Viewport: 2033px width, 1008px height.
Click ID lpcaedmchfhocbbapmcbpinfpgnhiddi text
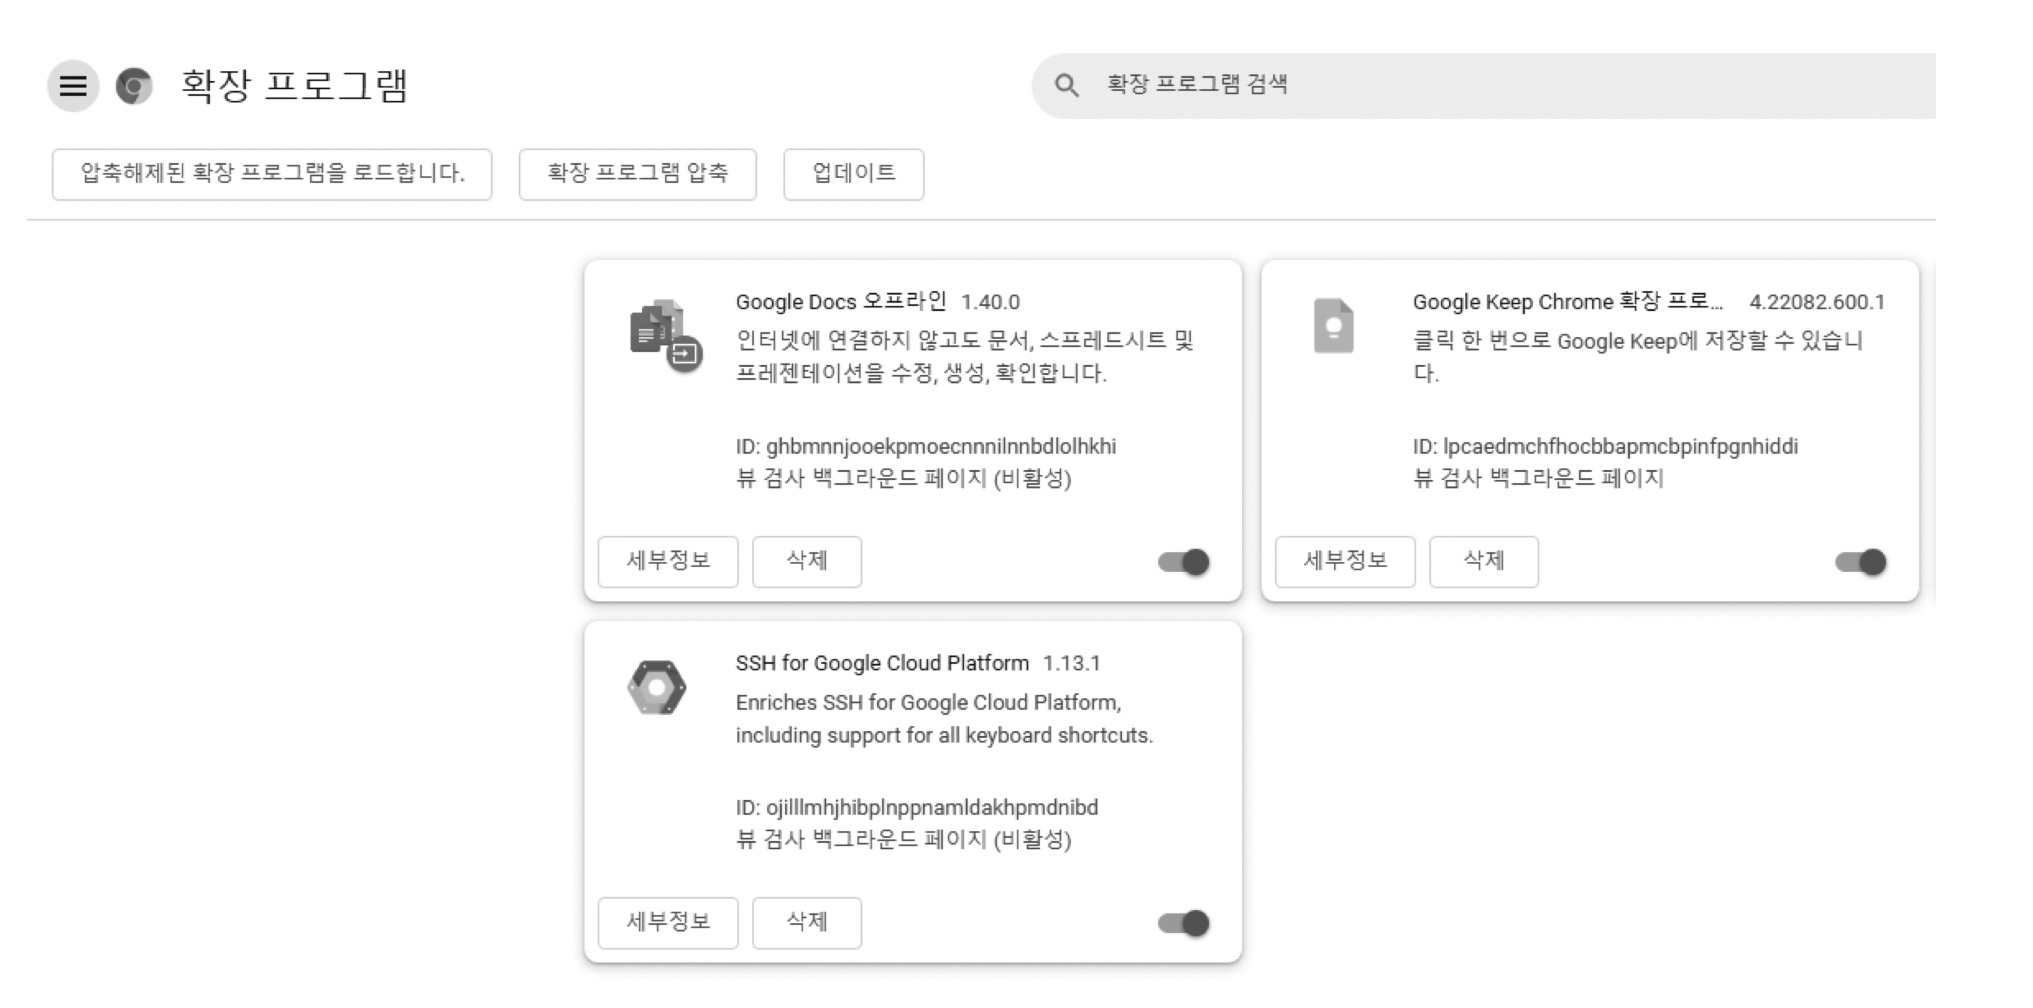pos(1605,446)
